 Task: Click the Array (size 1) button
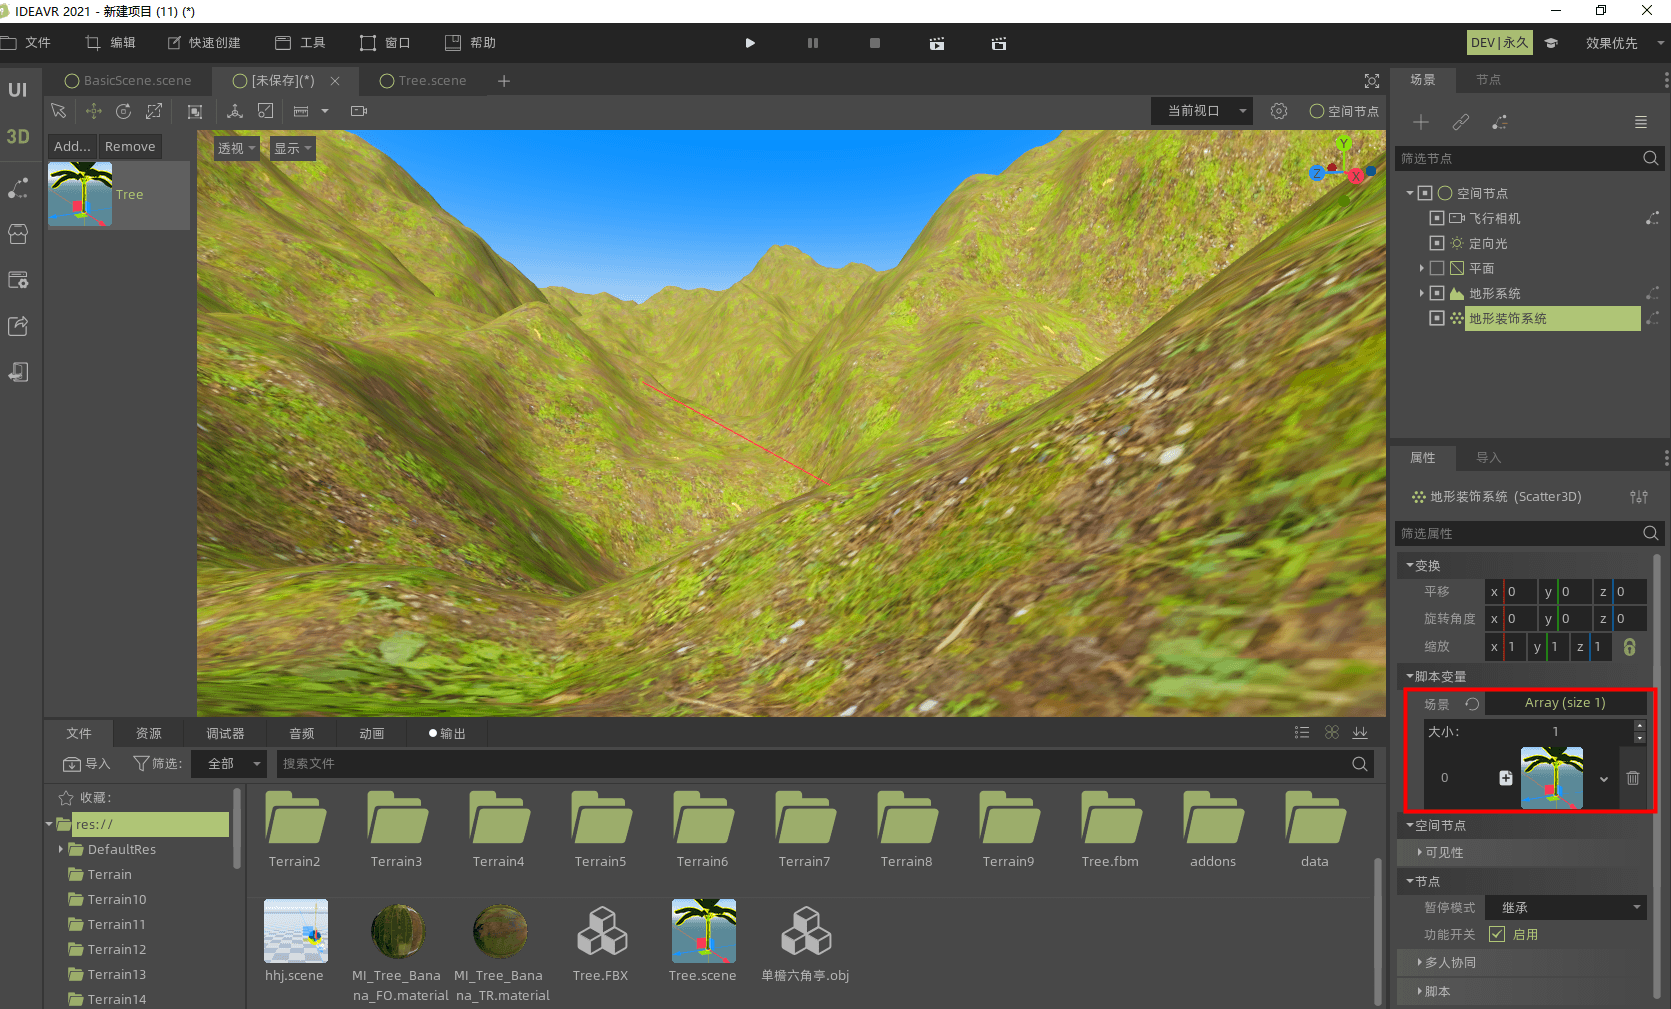pos(1565,703)
